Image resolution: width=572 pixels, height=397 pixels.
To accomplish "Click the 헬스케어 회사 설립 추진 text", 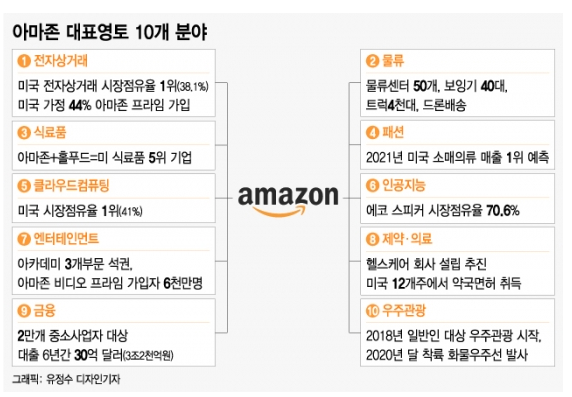I will coord(426,264).
